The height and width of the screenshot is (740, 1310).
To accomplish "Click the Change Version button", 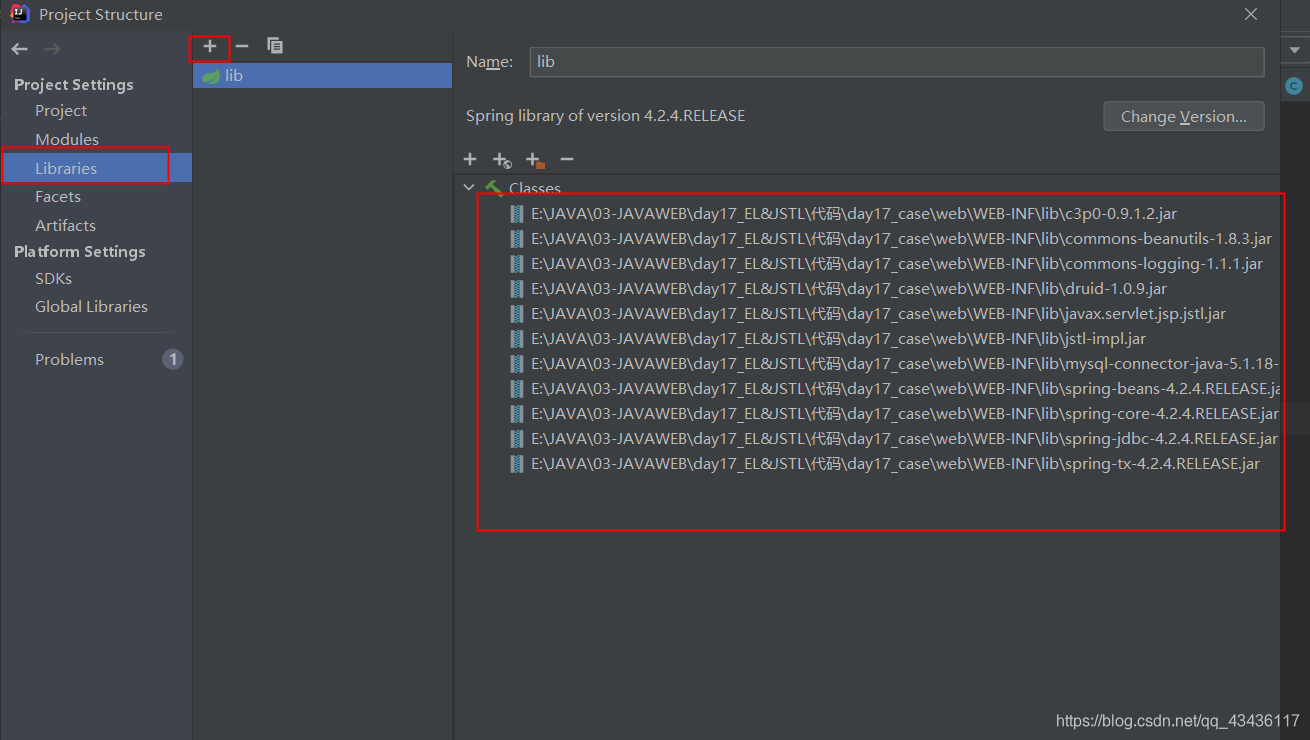I will click(1184, 116).
